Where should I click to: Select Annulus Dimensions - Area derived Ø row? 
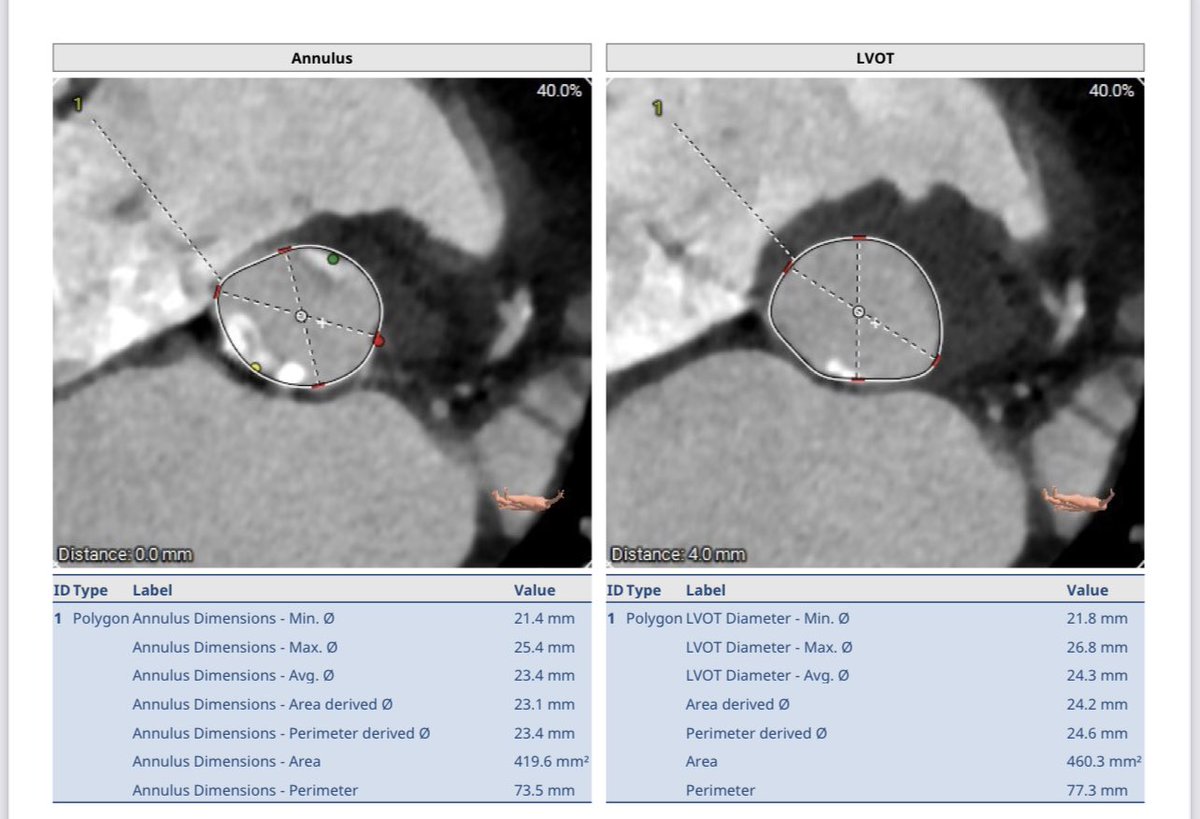[321, 704]
